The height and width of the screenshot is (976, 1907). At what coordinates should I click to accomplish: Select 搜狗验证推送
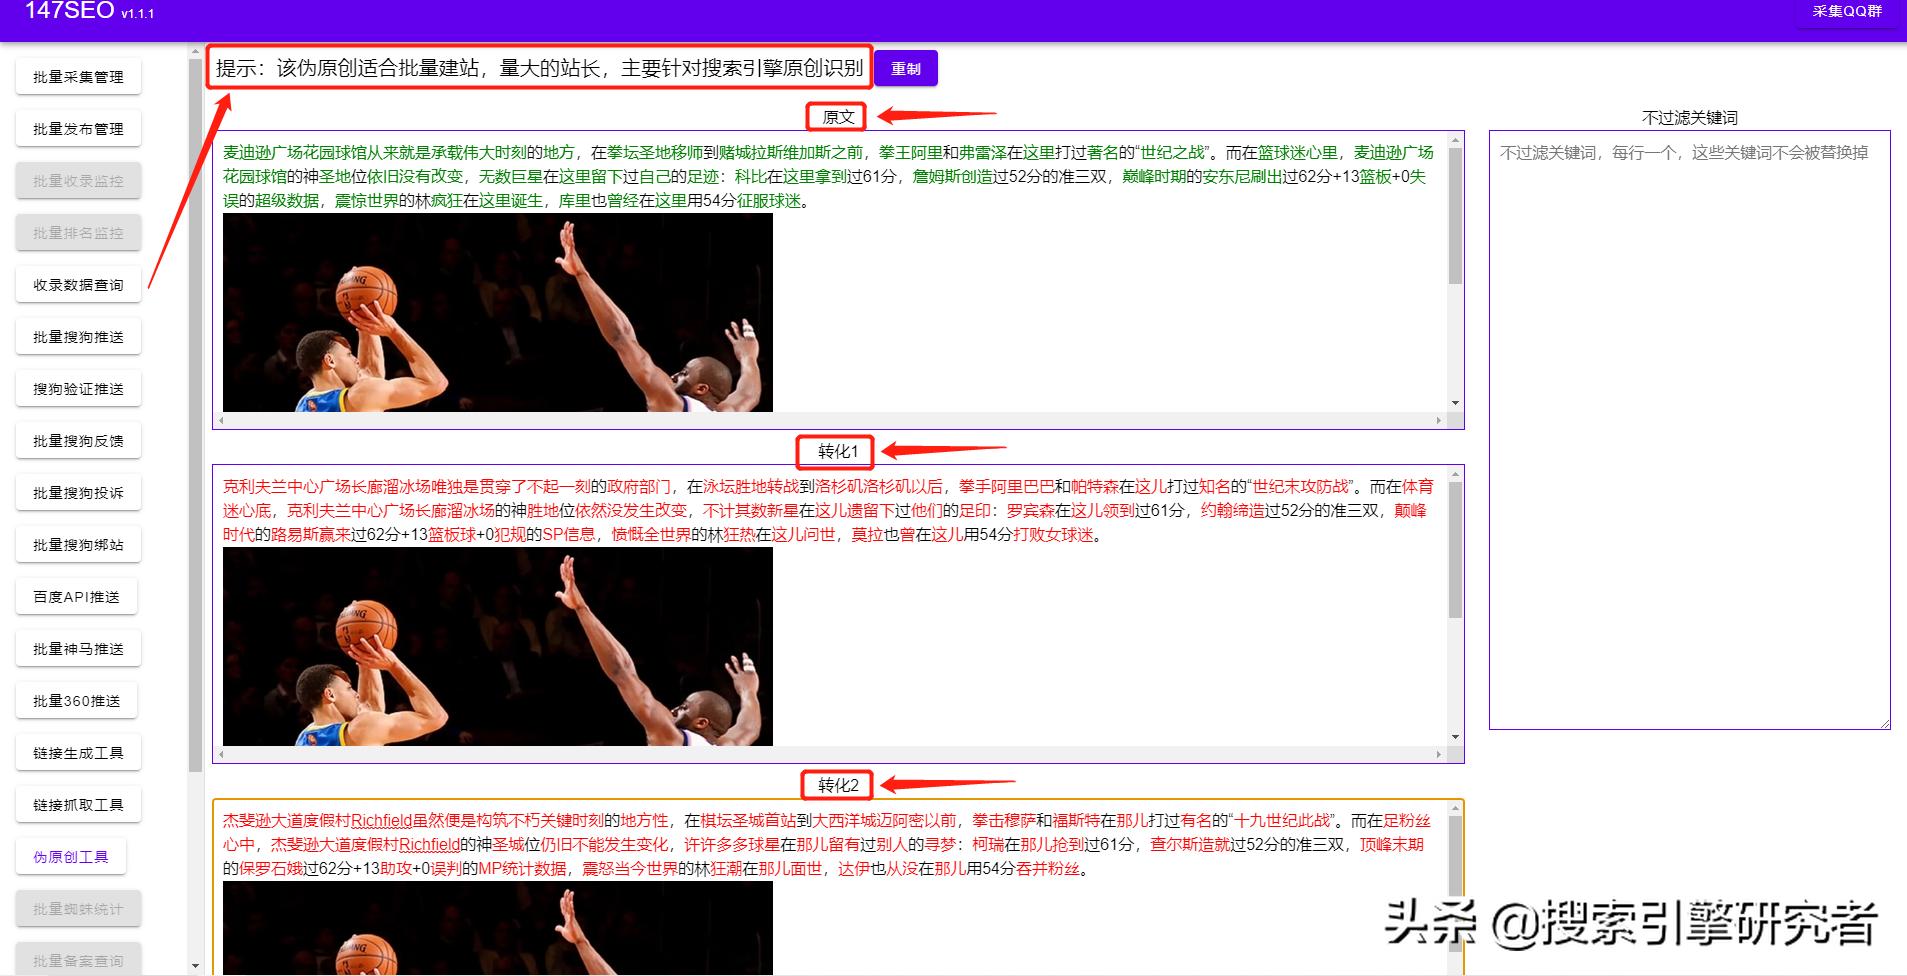[x=77, y=387]
